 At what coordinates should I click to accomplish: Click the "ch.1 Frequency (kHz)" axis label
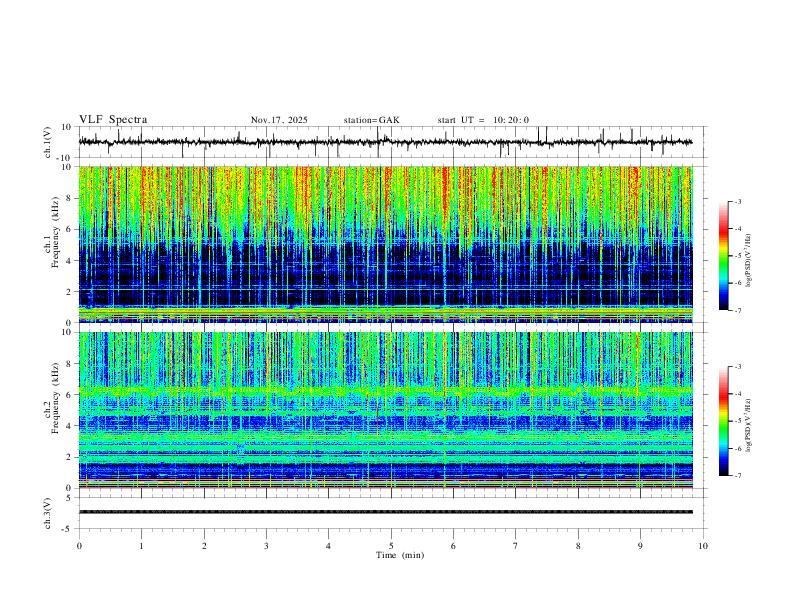point(51,230)
